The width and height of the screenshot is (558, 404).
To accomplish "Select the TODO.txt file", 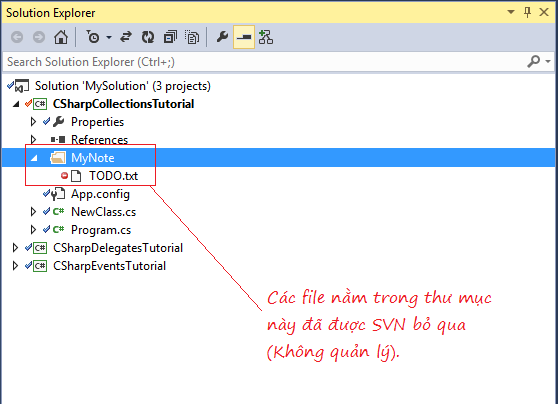I will pos(113,176).
